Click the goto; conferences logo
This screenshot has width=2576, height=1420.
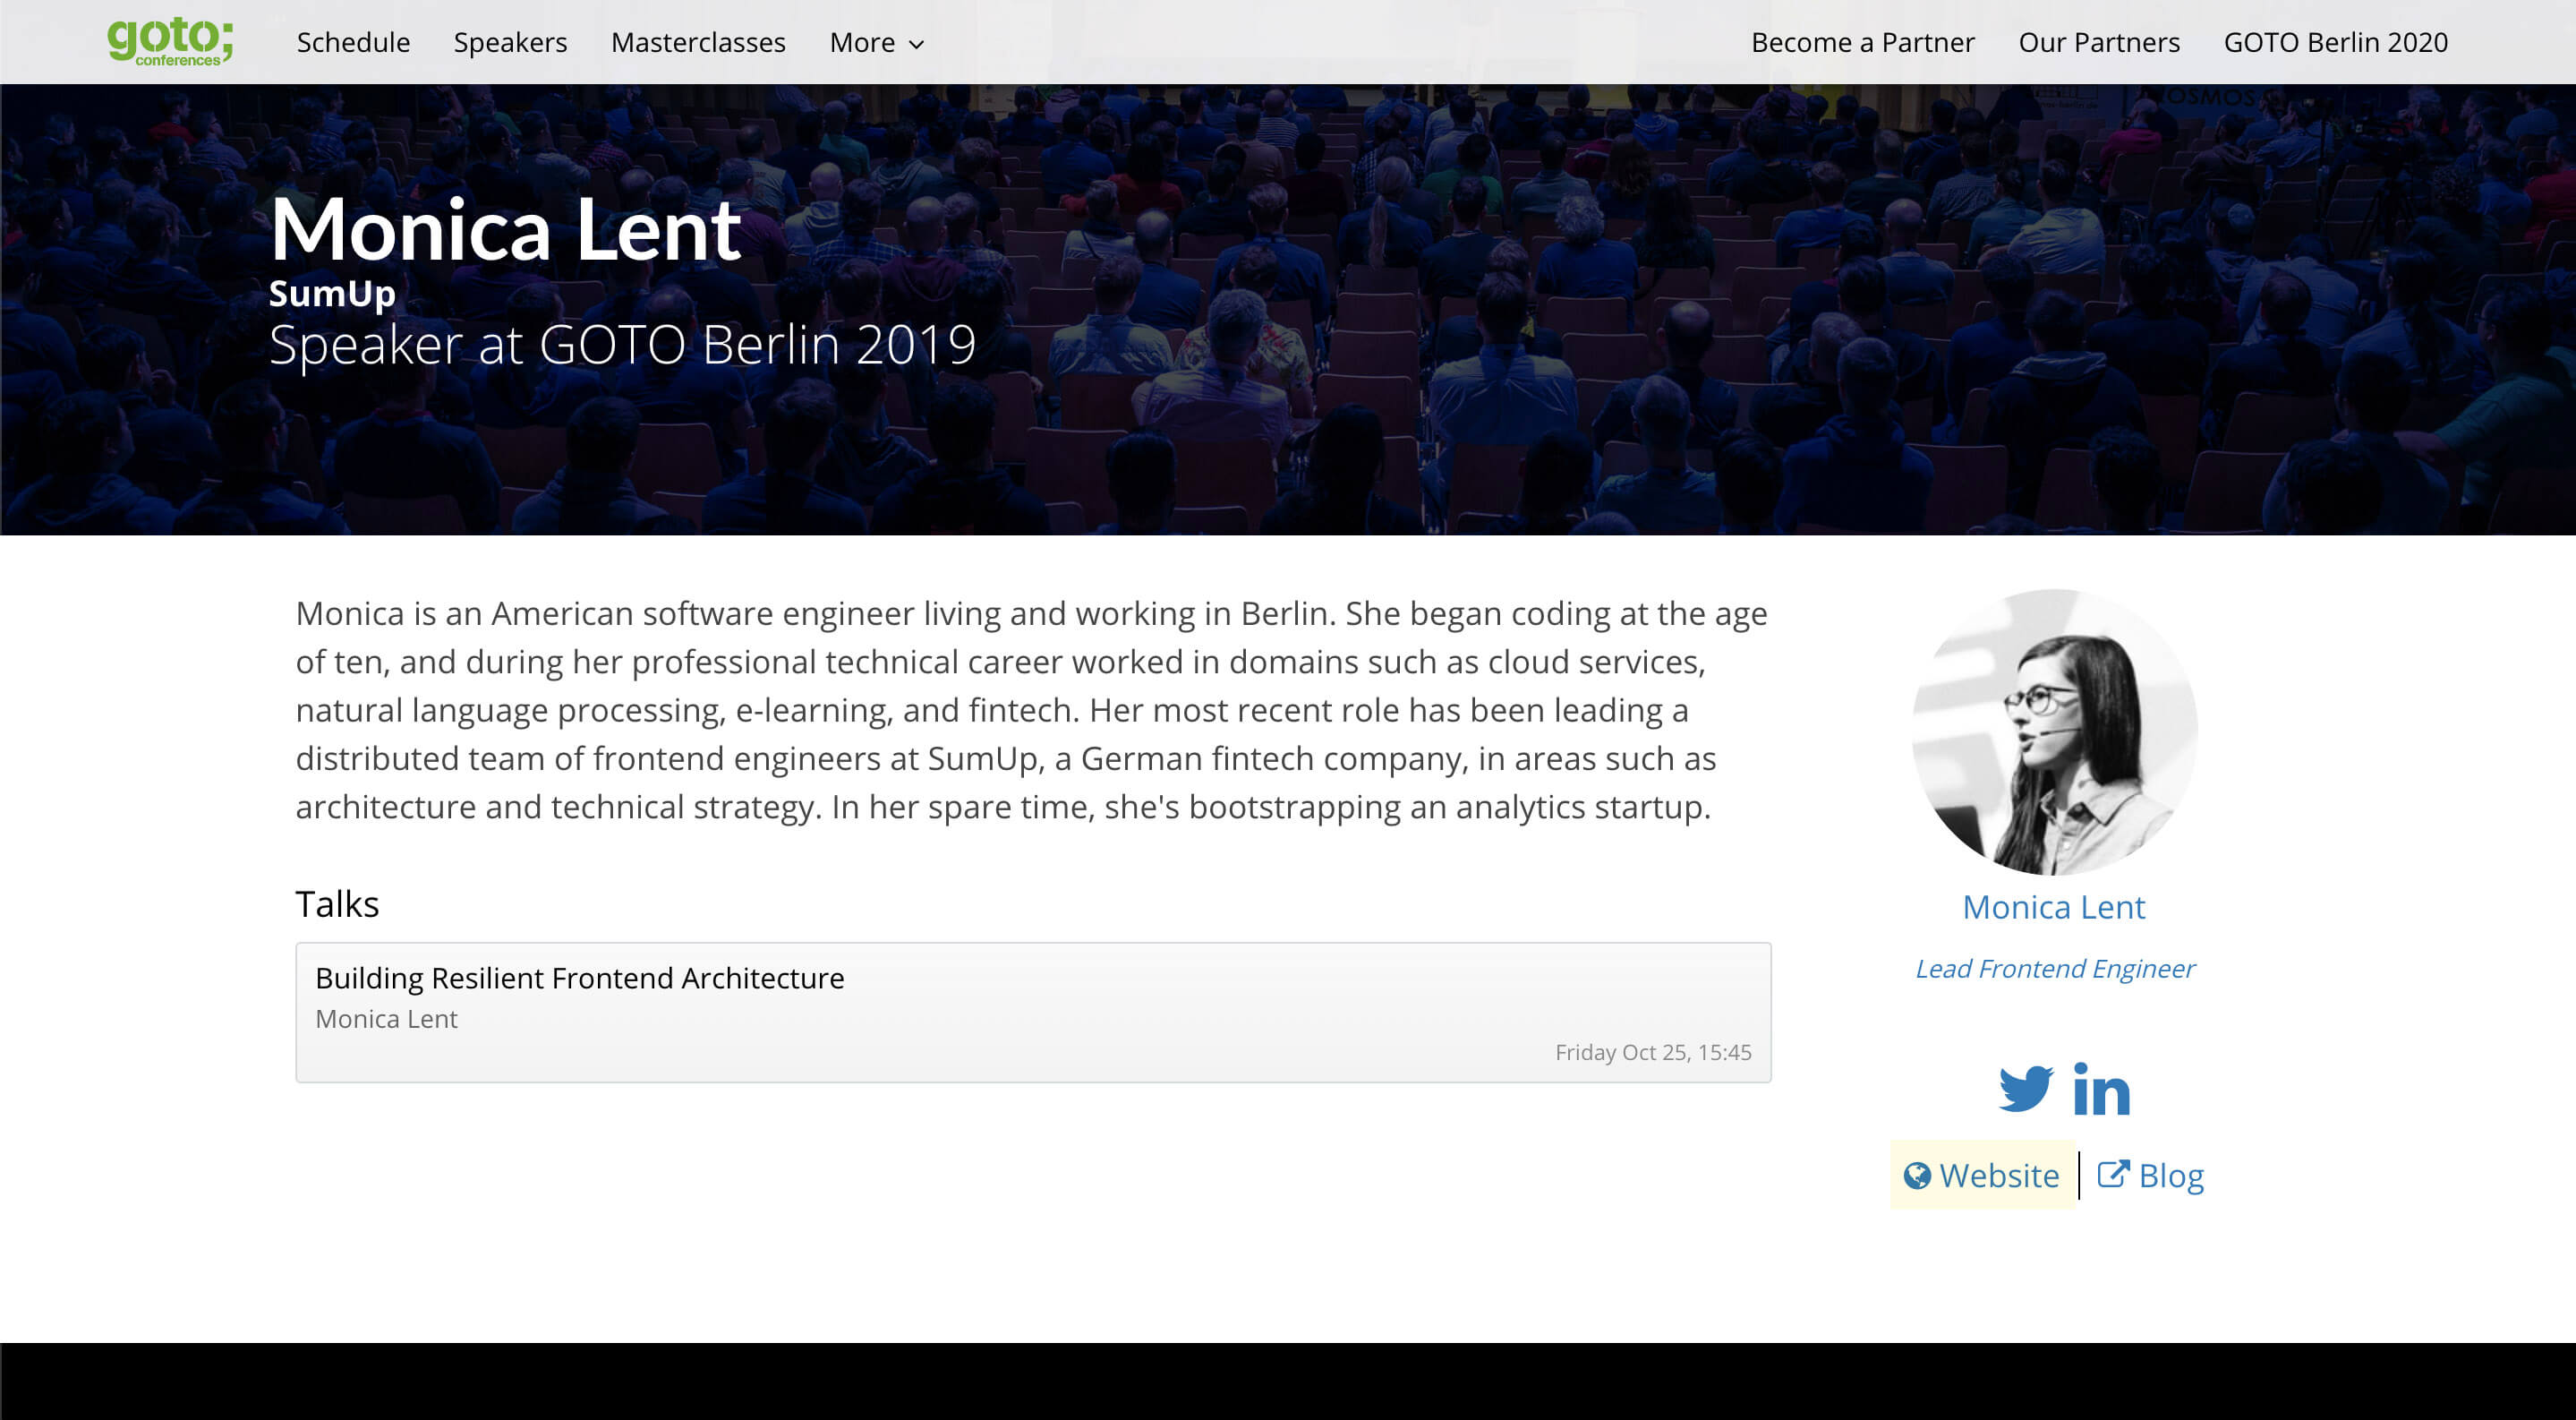coord(170,42)
